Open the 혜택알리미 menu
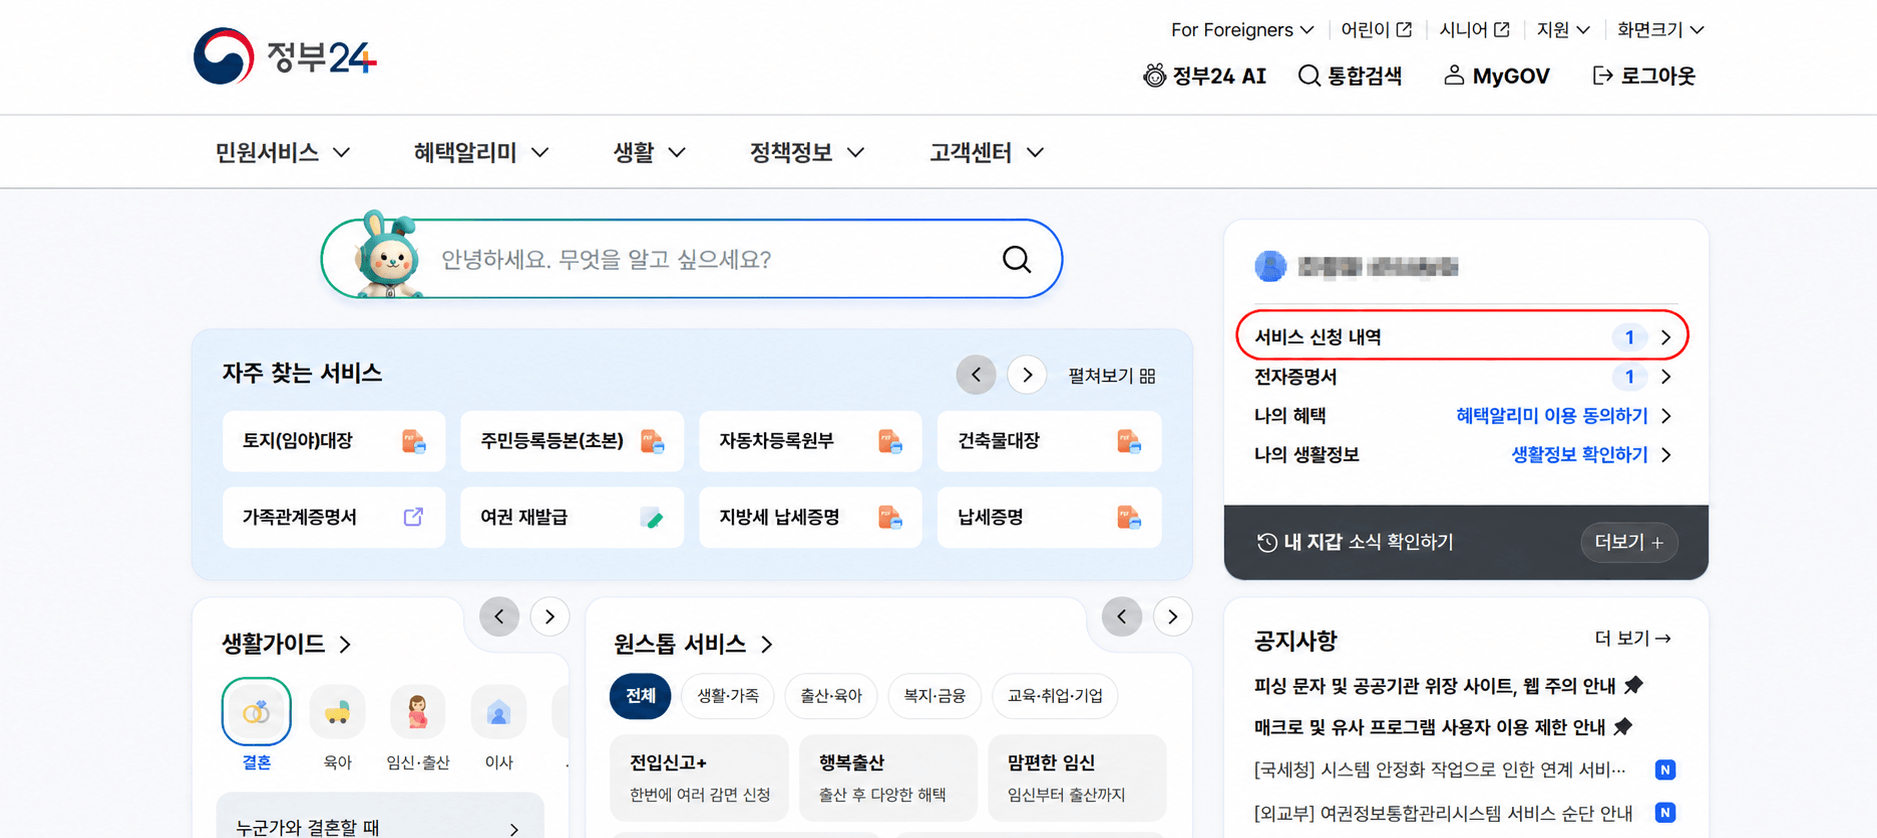The width and height of the screenshot is (1877, 838). (481, 153)
